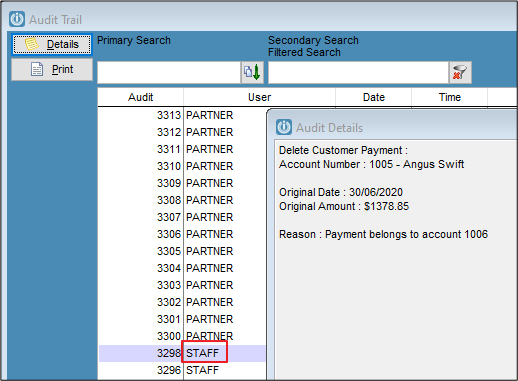
Task: Select audit row 3309
Action: (182, 183)
